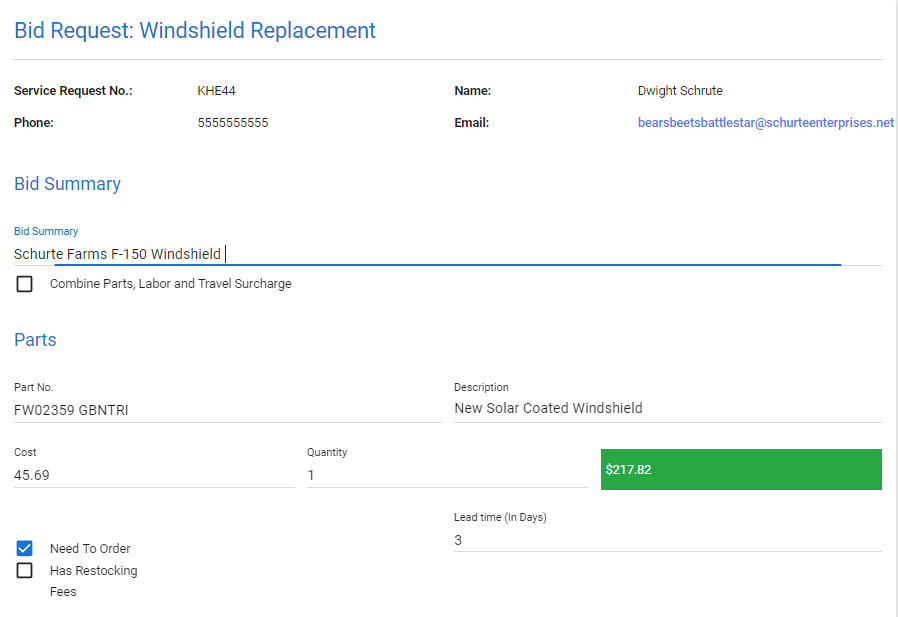The width and height of the screenshot is (898, 617).
Task: Click the Combine Parts, Labor and Travel Surcharge label
Action: [x=171, y=284]
